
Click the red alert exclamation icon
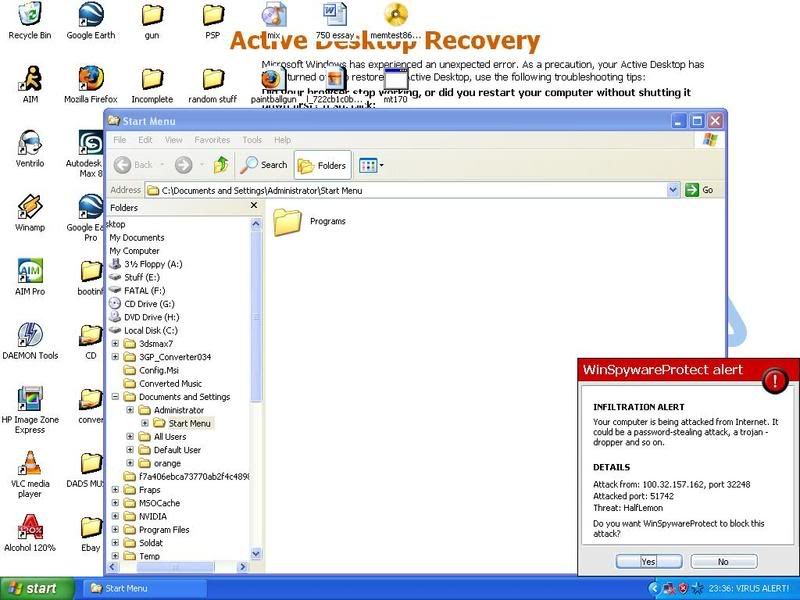point(774,380)
